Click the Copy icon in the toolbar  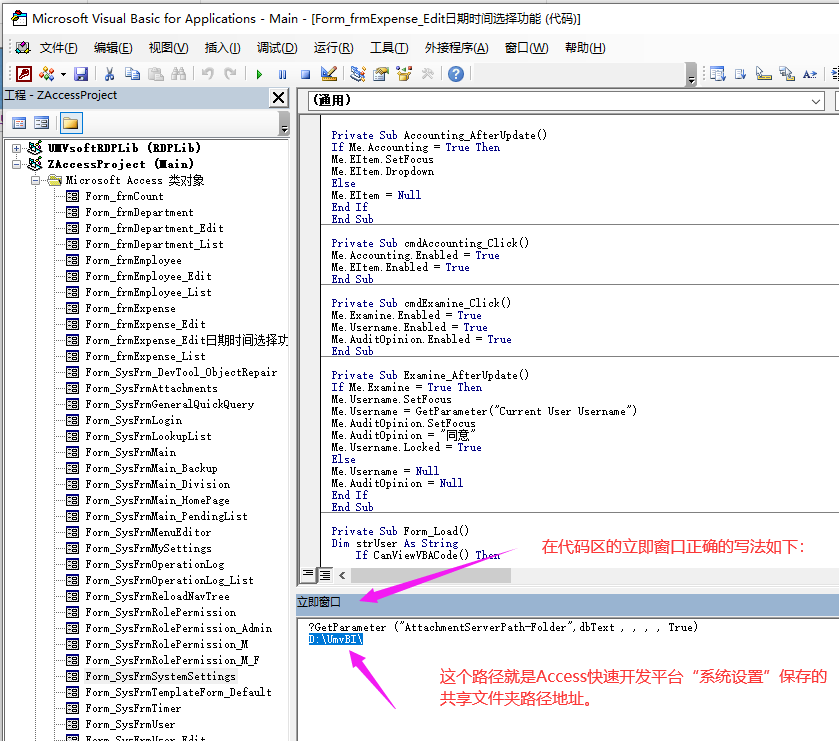tap(132, 74)
